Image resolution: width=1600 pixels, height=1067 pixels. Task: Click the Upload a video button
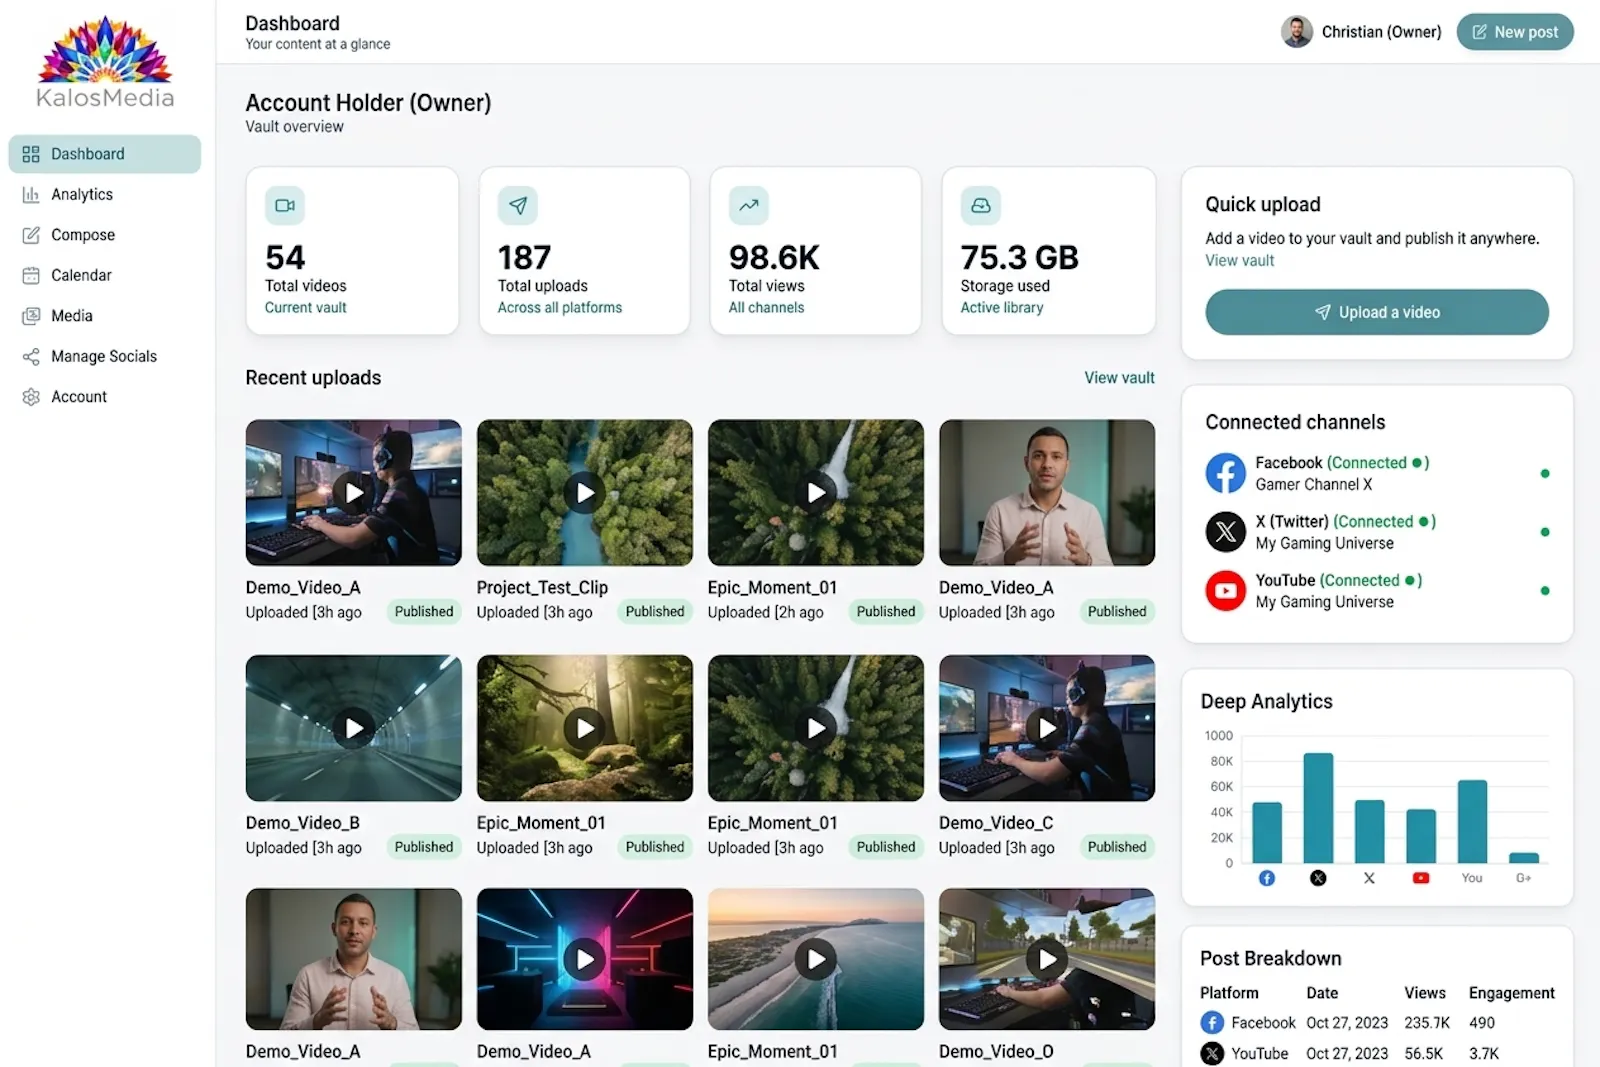pos(1377,312)
